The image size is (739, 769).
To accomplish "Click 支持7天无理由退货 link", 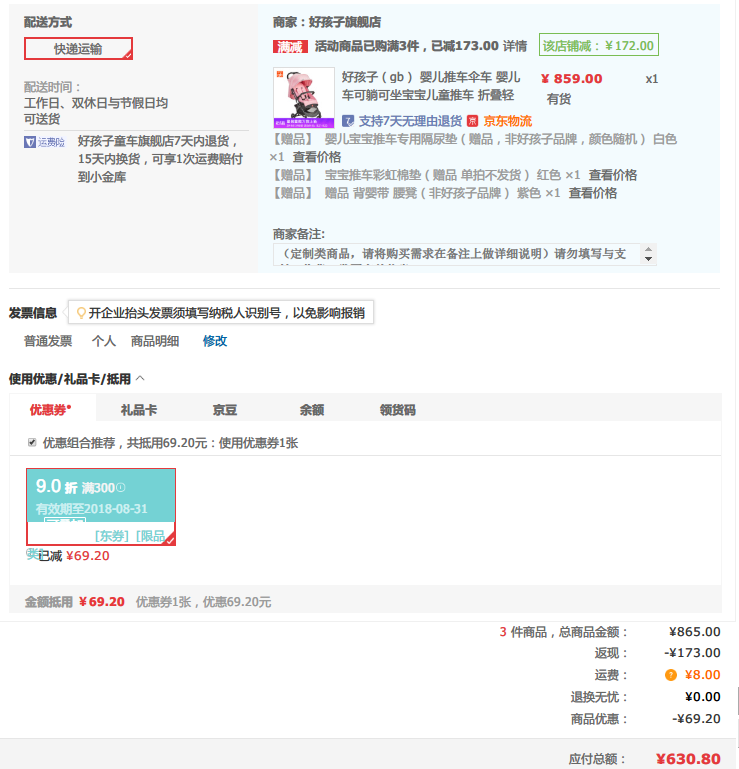I will pos(410,121).
